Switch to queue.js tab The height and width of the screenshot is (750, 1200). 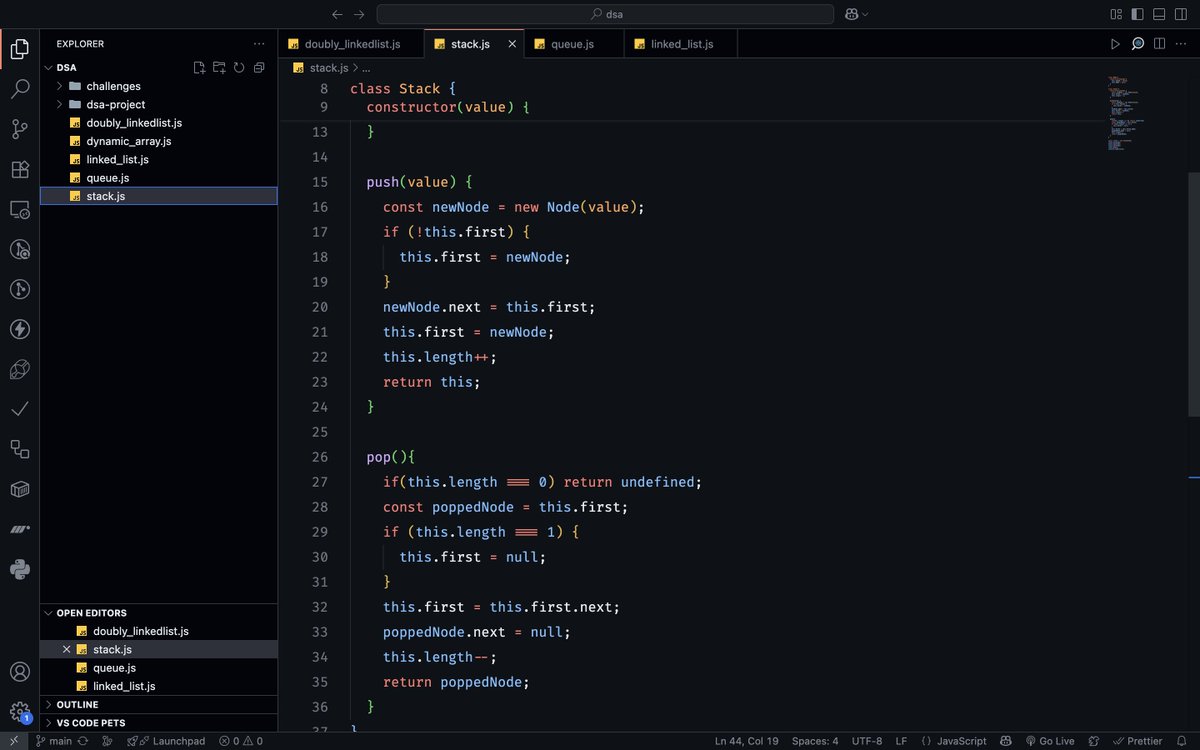572,44
